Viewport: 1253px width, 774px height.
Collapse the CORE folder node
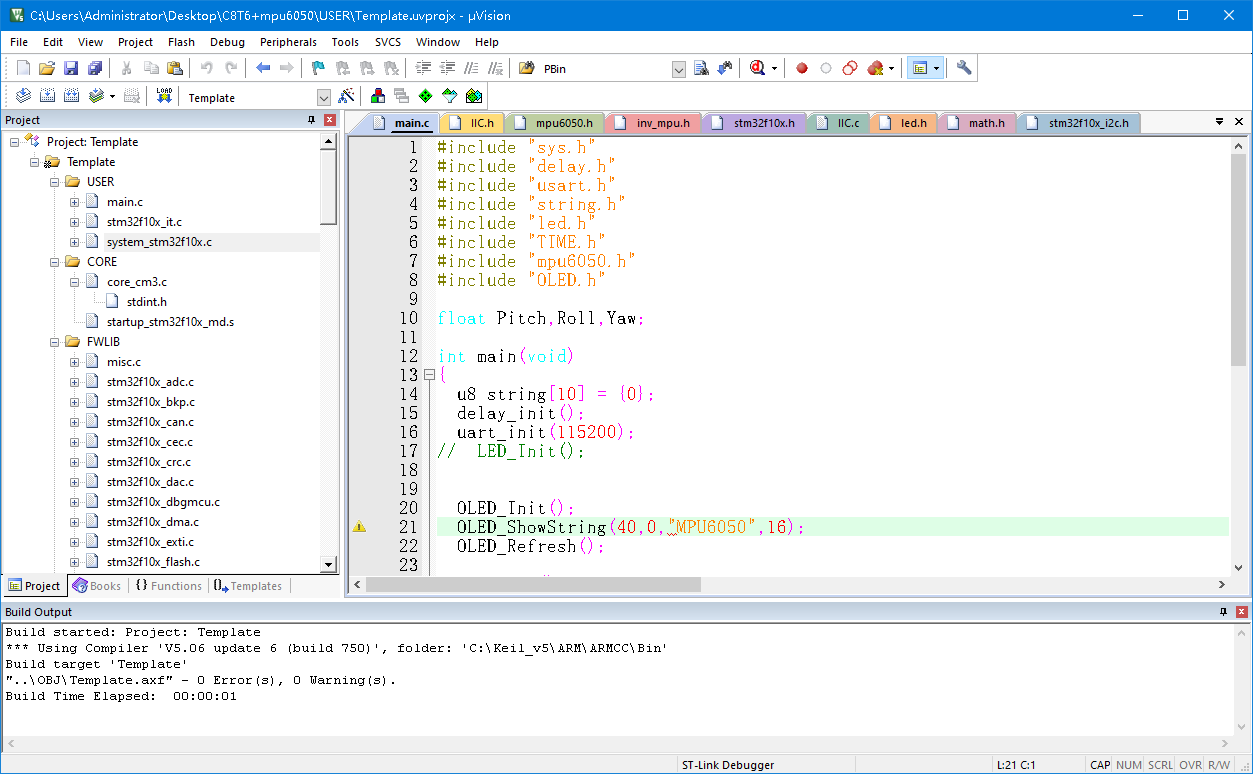[x=54, y=262]
